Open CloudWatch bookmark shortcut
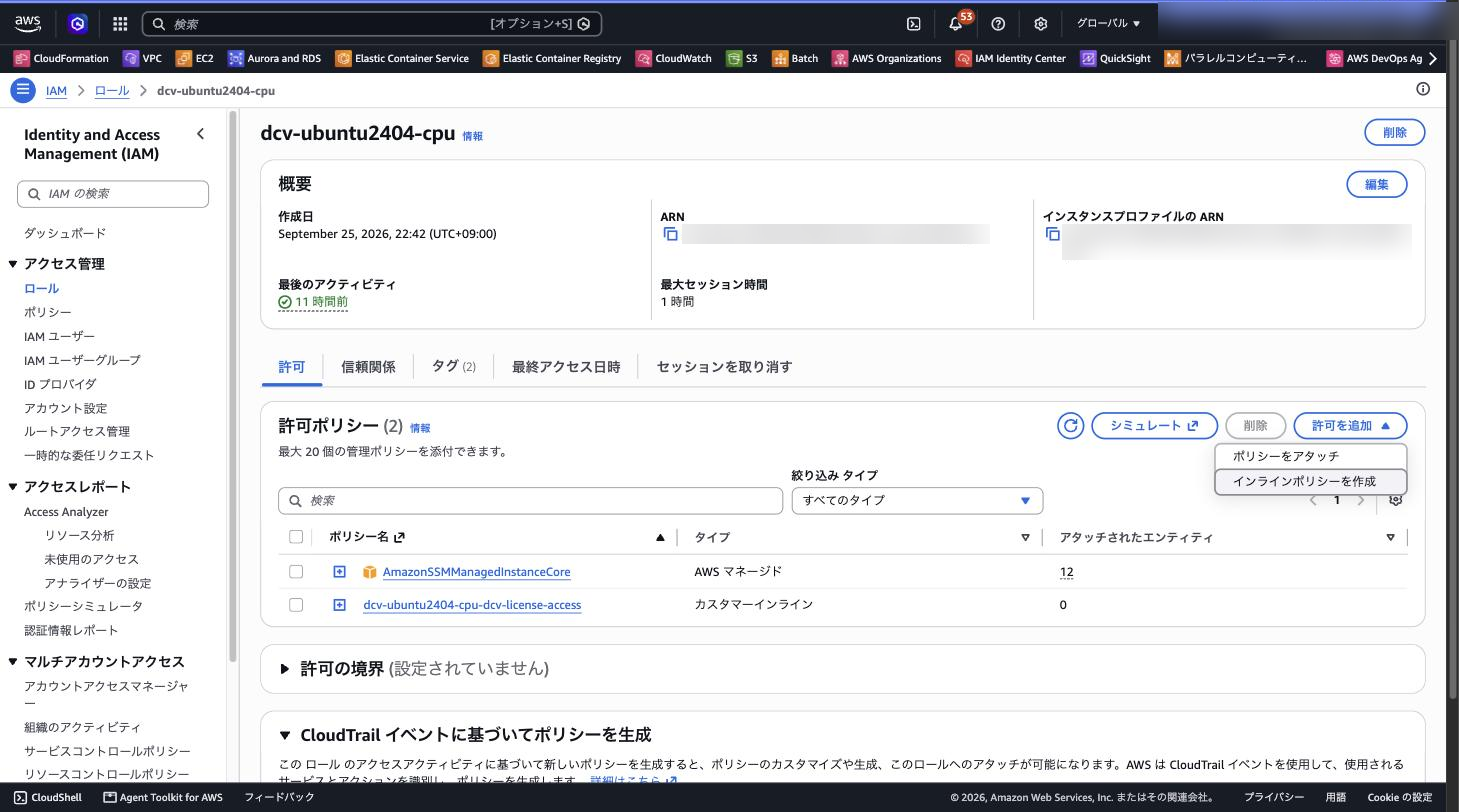Viewport: 1459px width, 812px height. point(674,58)
